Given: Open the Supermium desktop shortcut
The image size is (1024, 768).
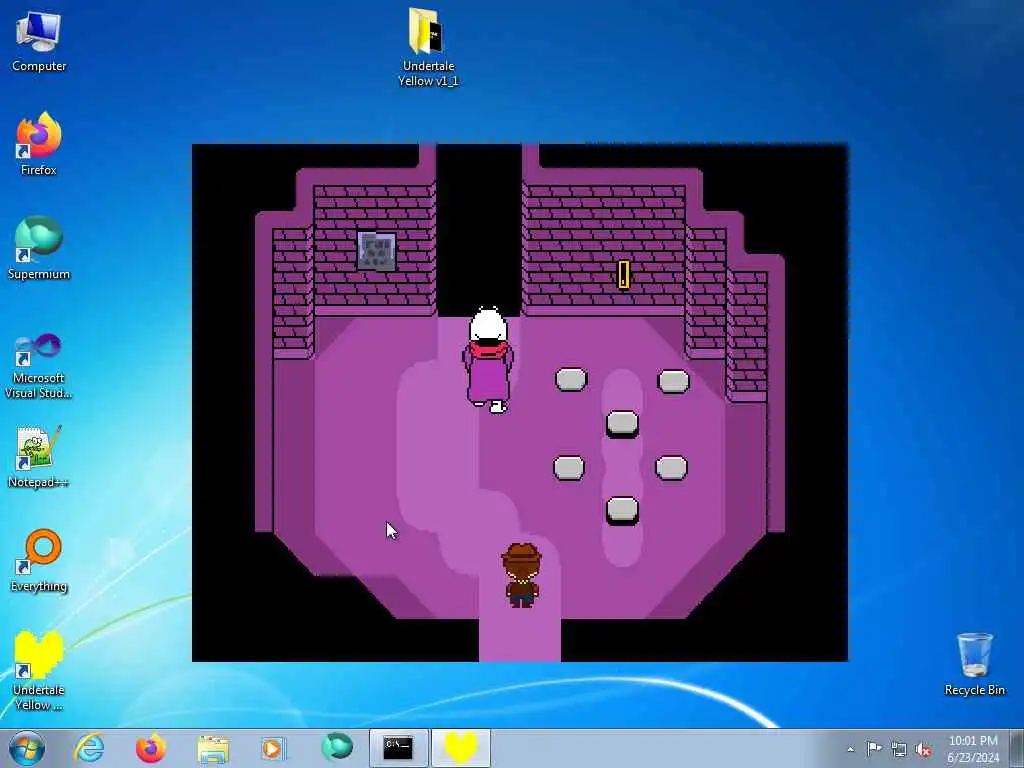Looking at the screenshot, I should click(39, 248).
